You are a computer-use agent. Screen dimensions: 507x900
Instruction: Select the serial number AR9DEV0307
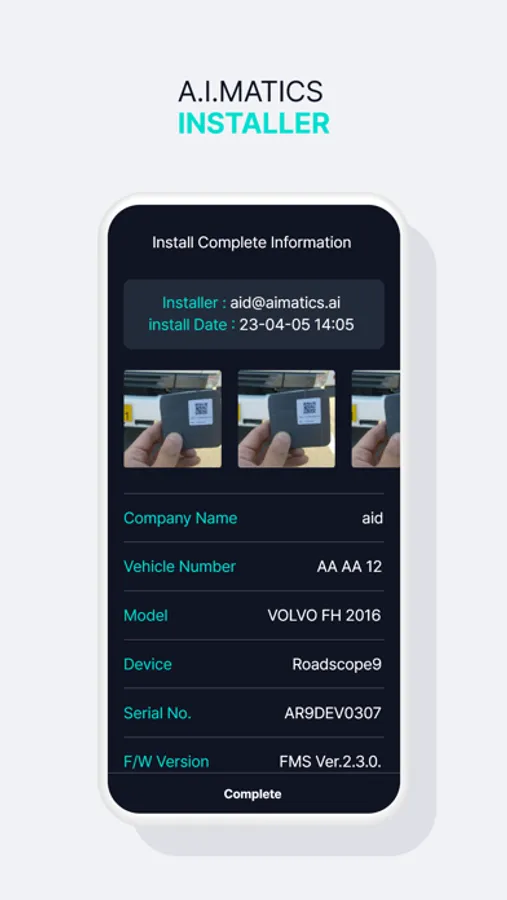pos(333,713)
